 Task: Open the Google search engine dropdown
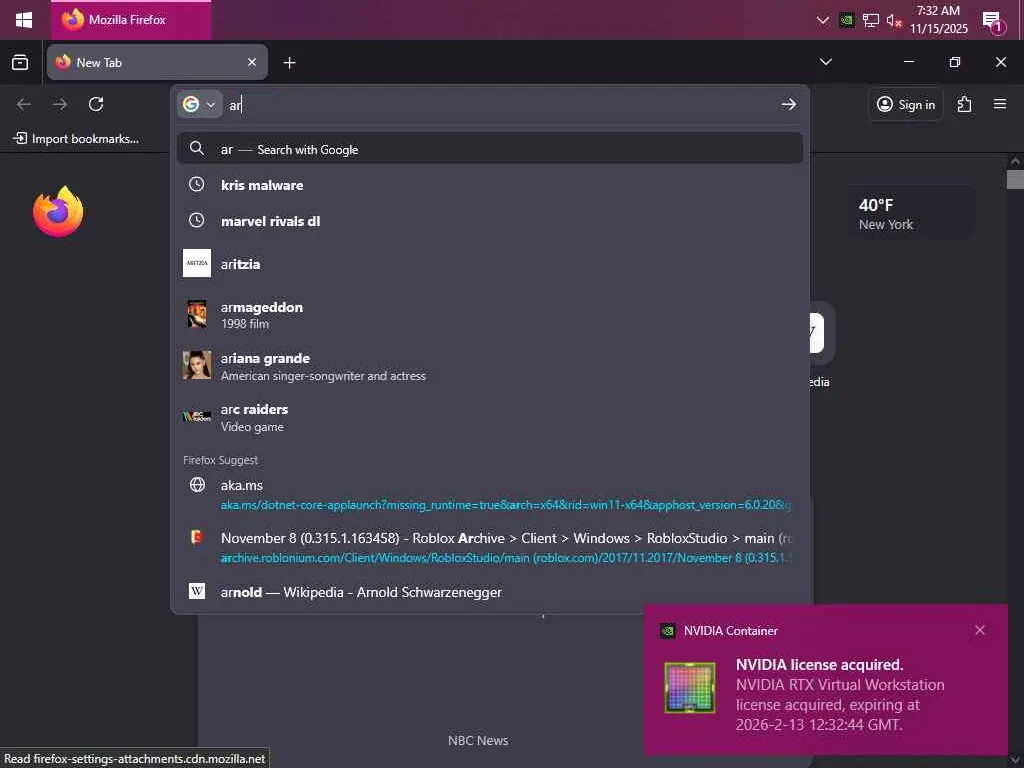pyautogui.click(x=199, y=104)
